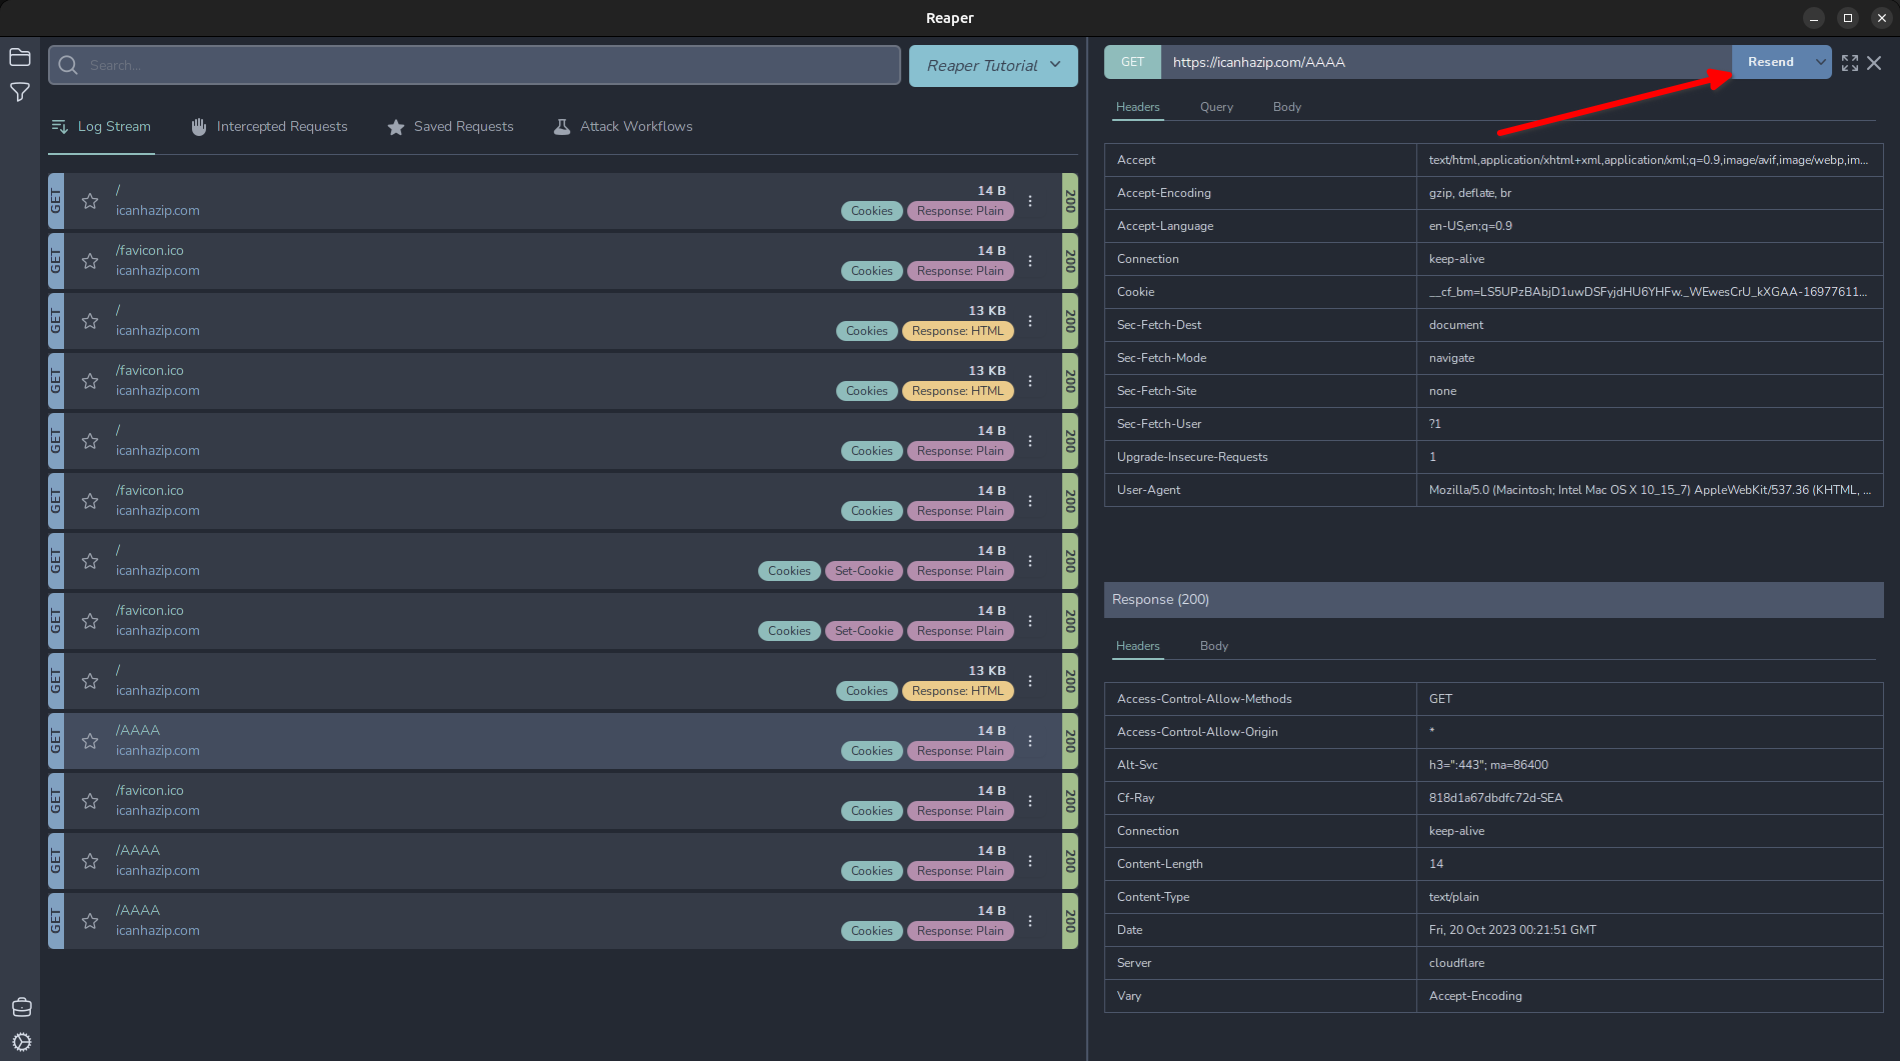Click the Upgrade-Insecure-Requests header name

pos(1192,457)
